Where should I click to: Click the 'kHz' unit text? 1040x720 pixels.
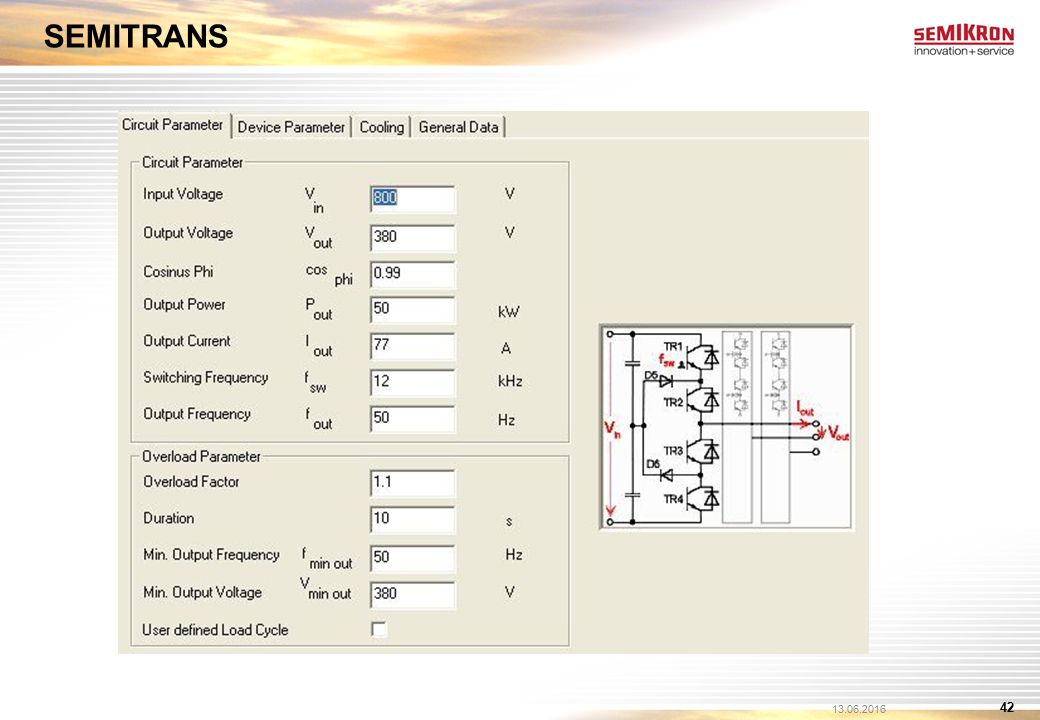[x=510, y=381]
